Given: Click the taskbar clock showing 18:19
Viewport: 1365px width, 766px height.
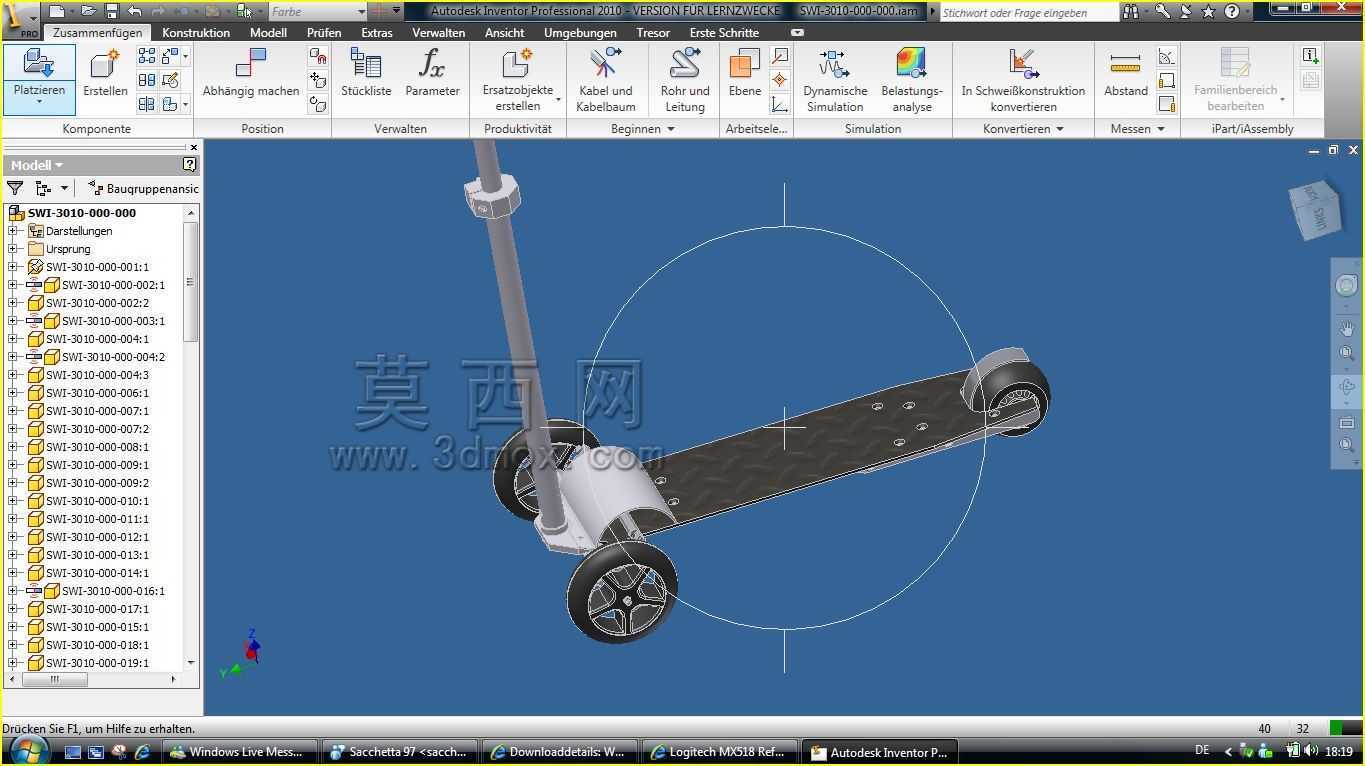Looking at the screenshot, I should point(1339,751).
